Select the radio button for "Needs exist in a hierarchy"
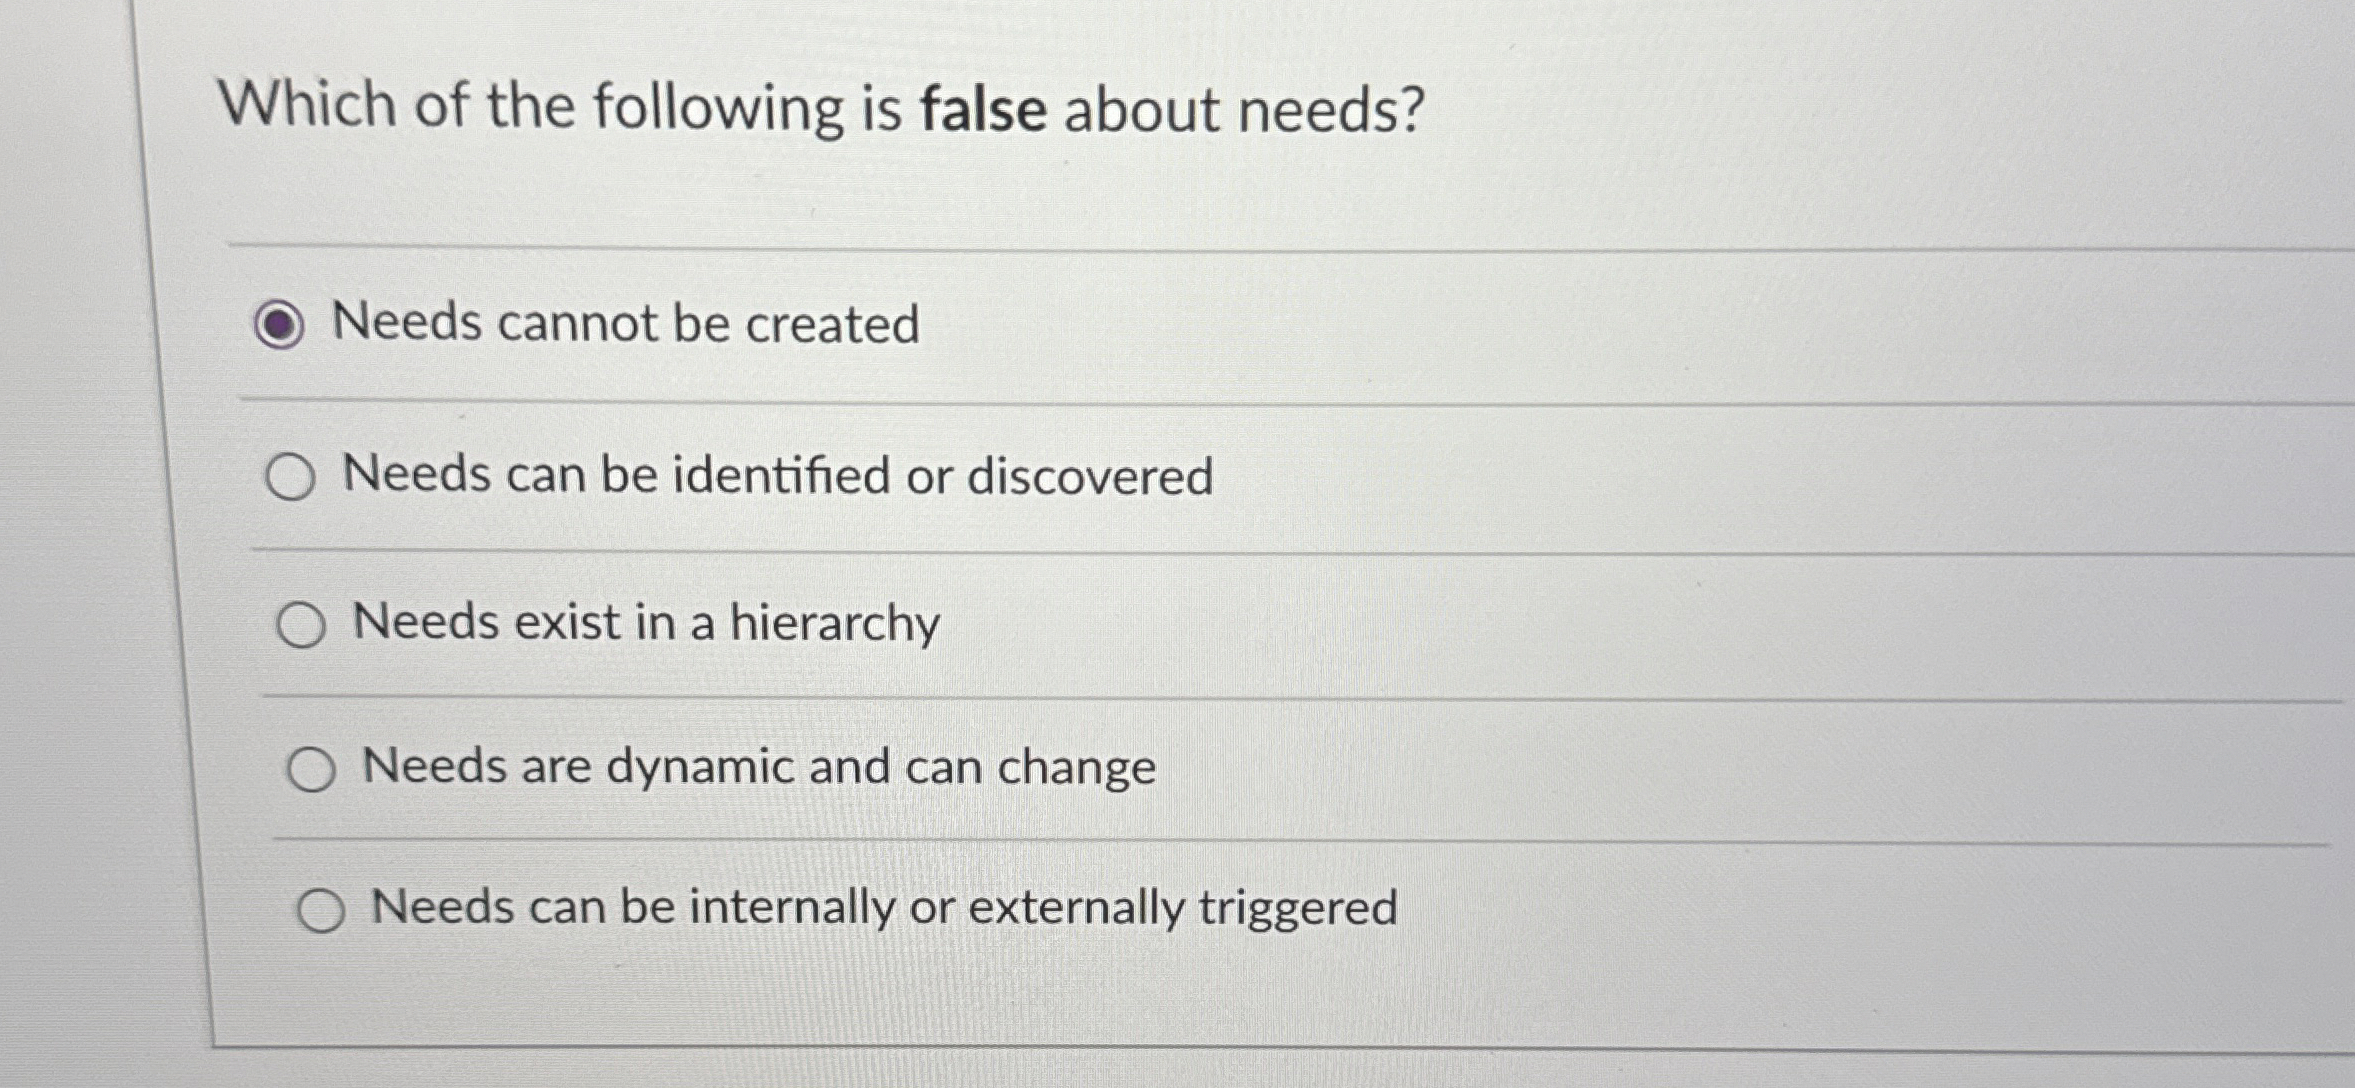2355x1088 pixels. point(302,624)
